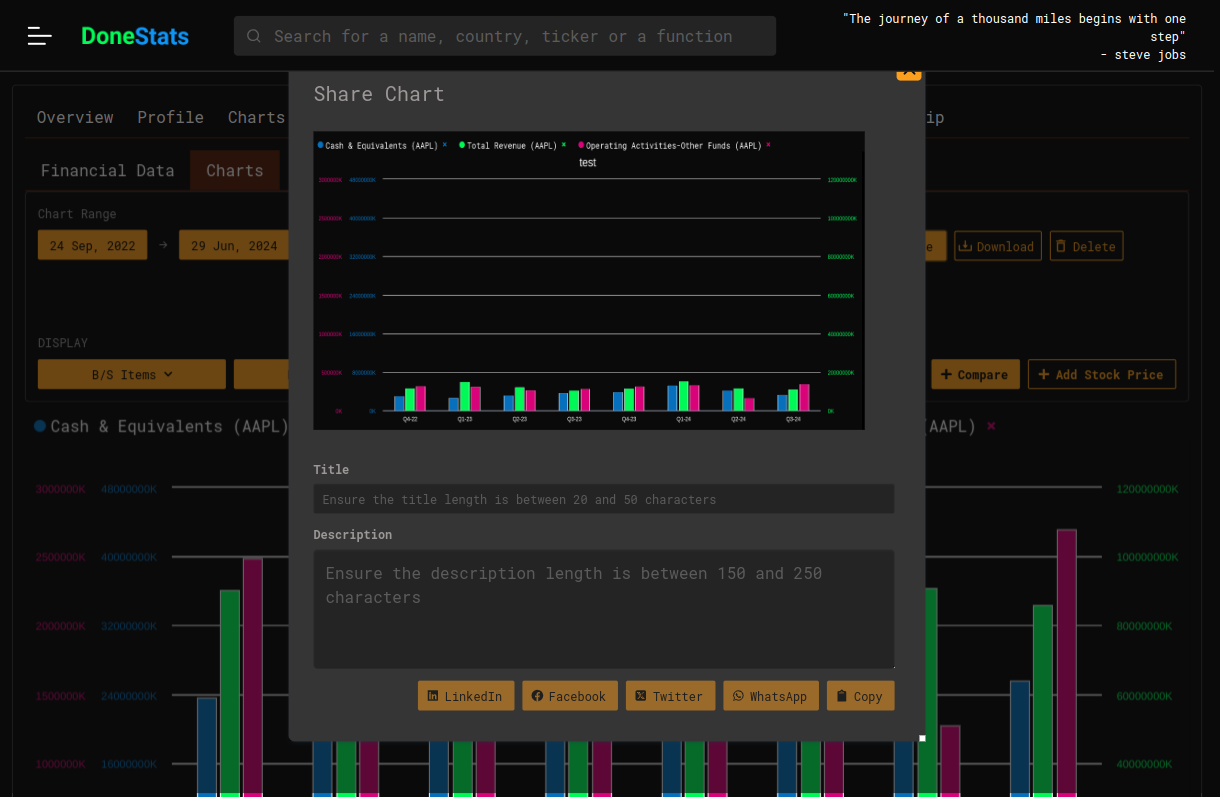The width and height of the screenshot is (1220, 797).
Task: Open the hamburger navigation menu
Action: (40, 36)
